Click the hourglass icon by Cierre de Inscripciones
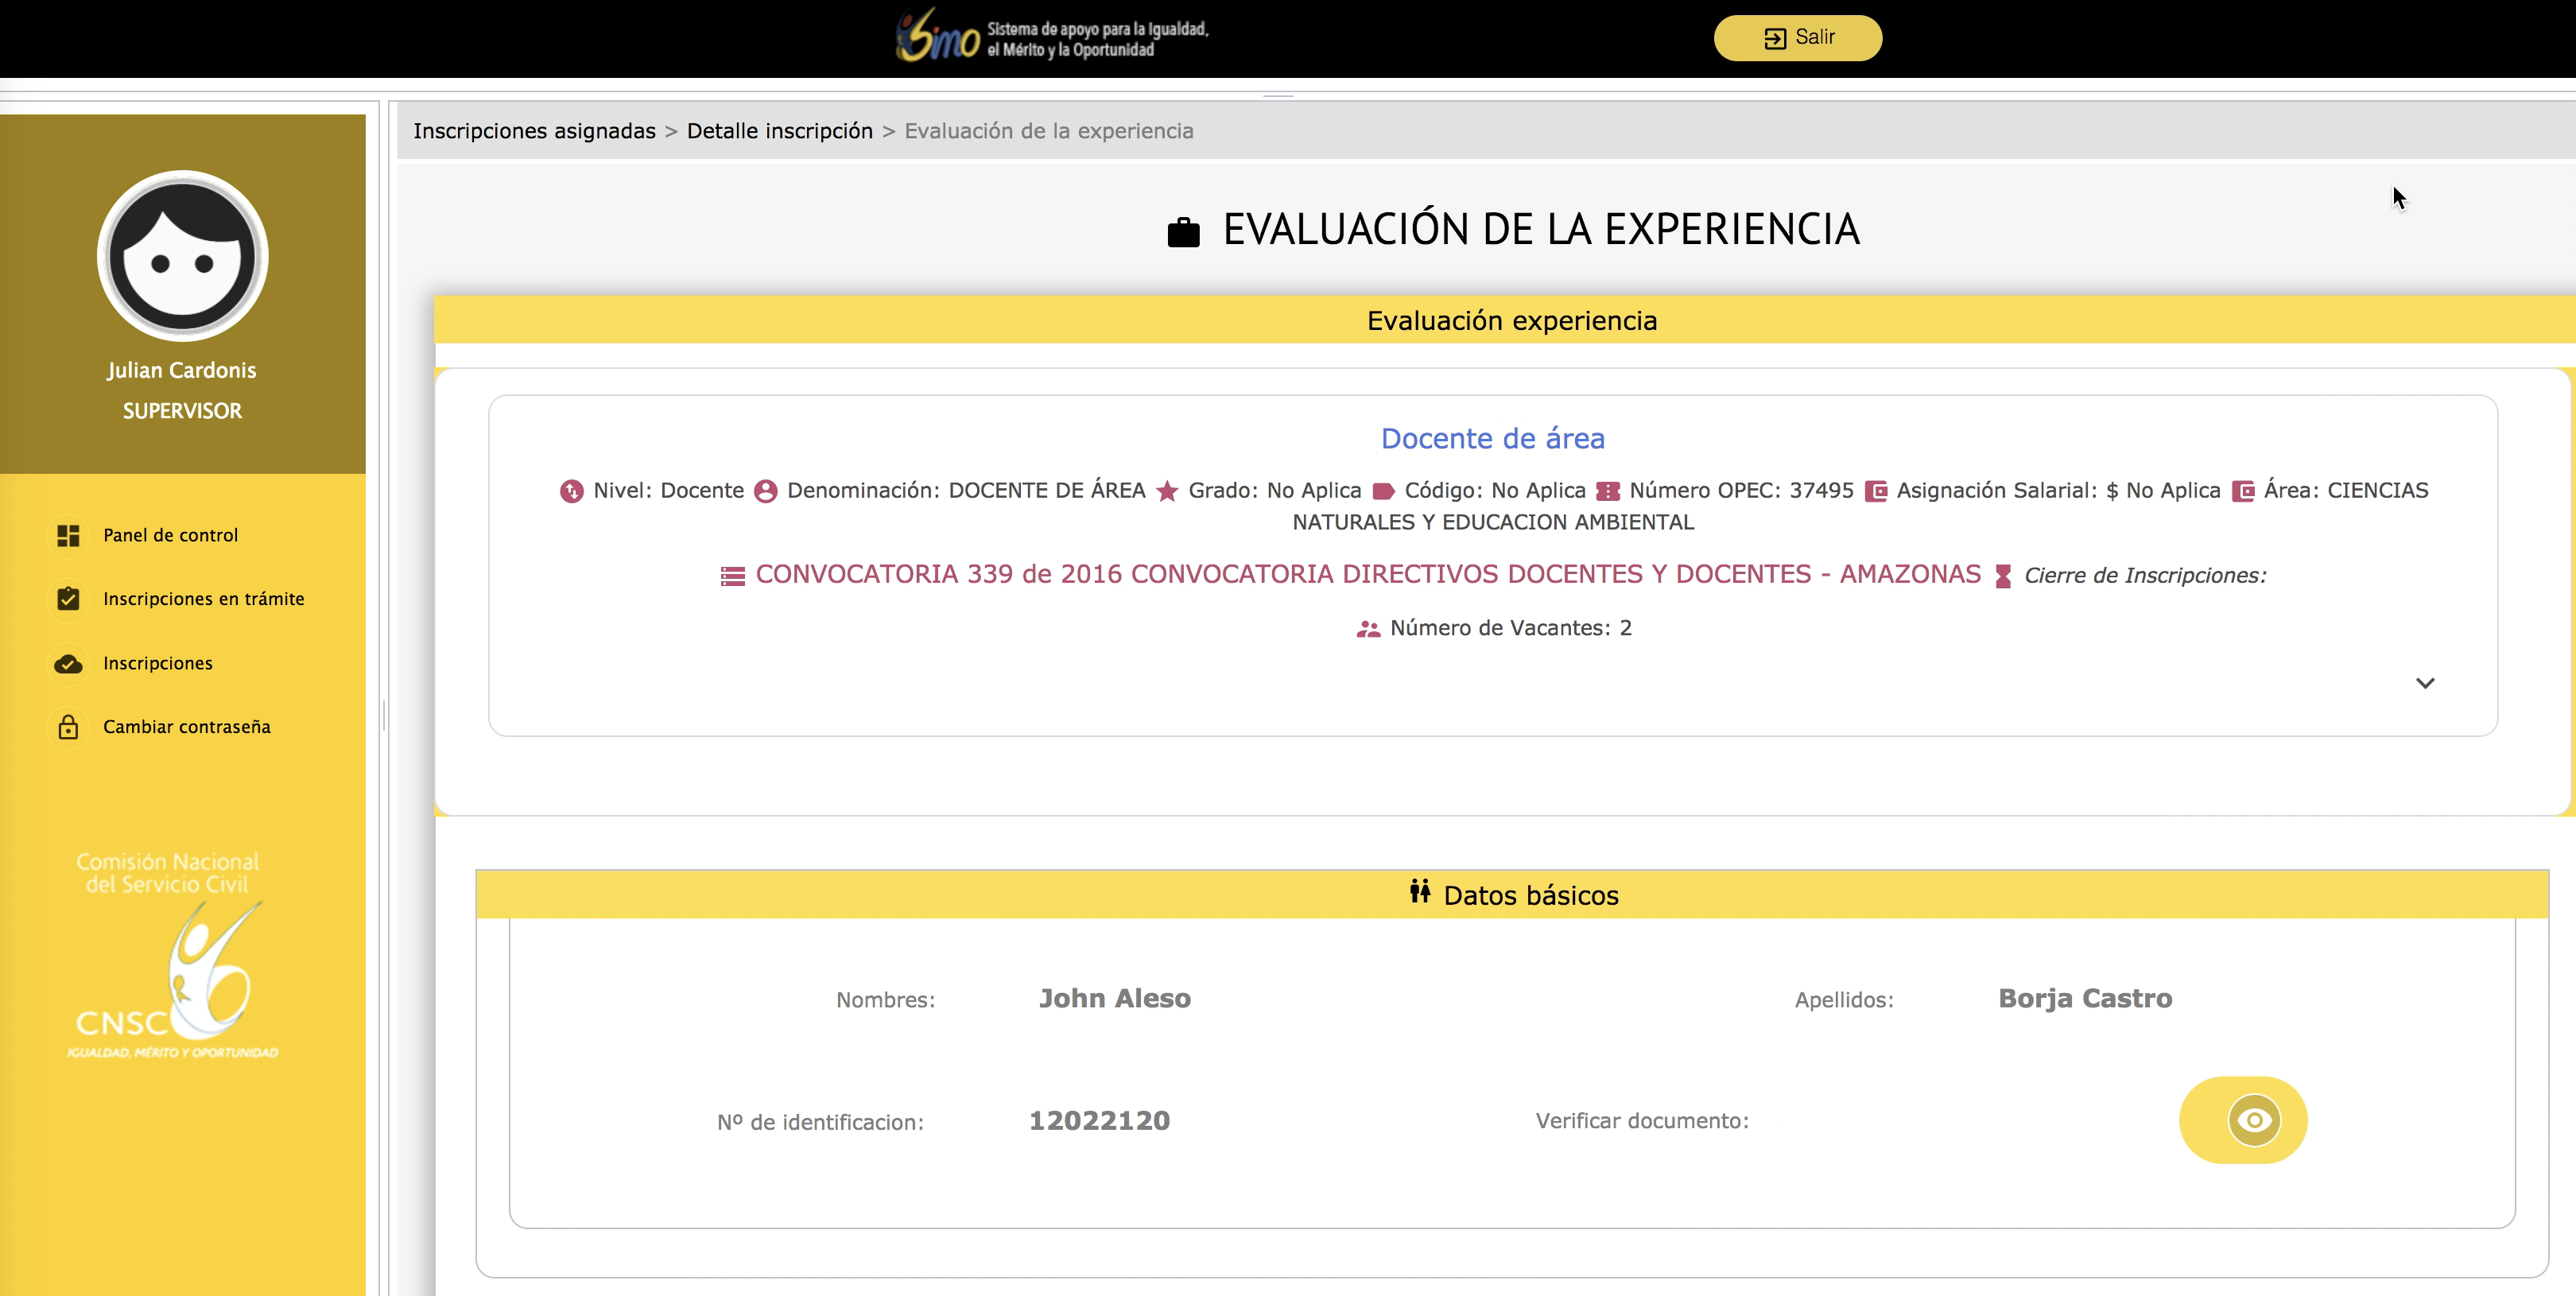This screenshot has width=2576, height=1296. (x=2002, y=576)
